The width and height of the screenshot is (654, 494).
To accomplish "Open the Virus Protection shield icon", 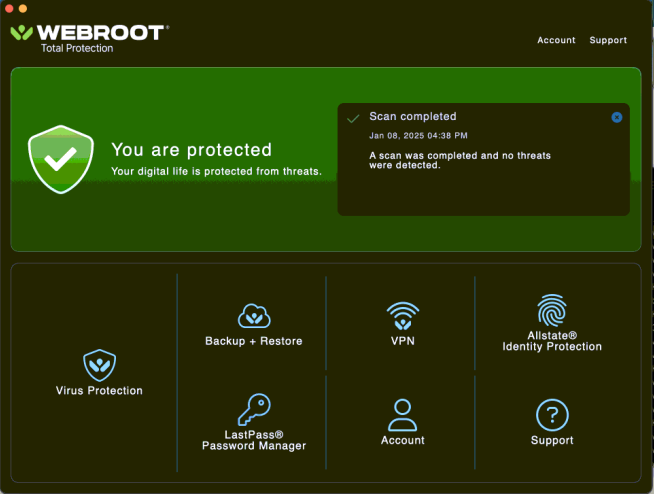I will [99, 365].
